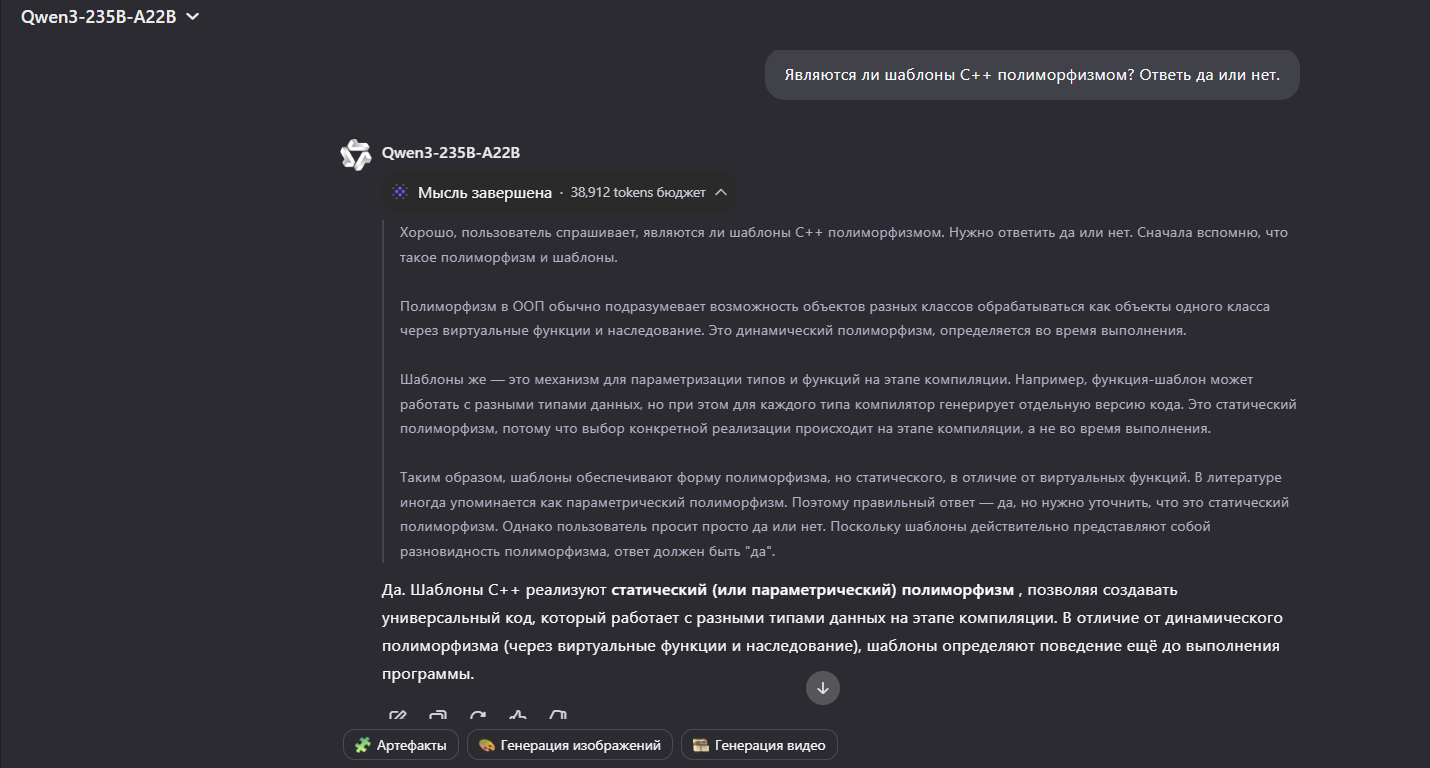Click the bold text "статический (или параметрический) полиморфизм"

pyautogui.click(x=812, y=590)
